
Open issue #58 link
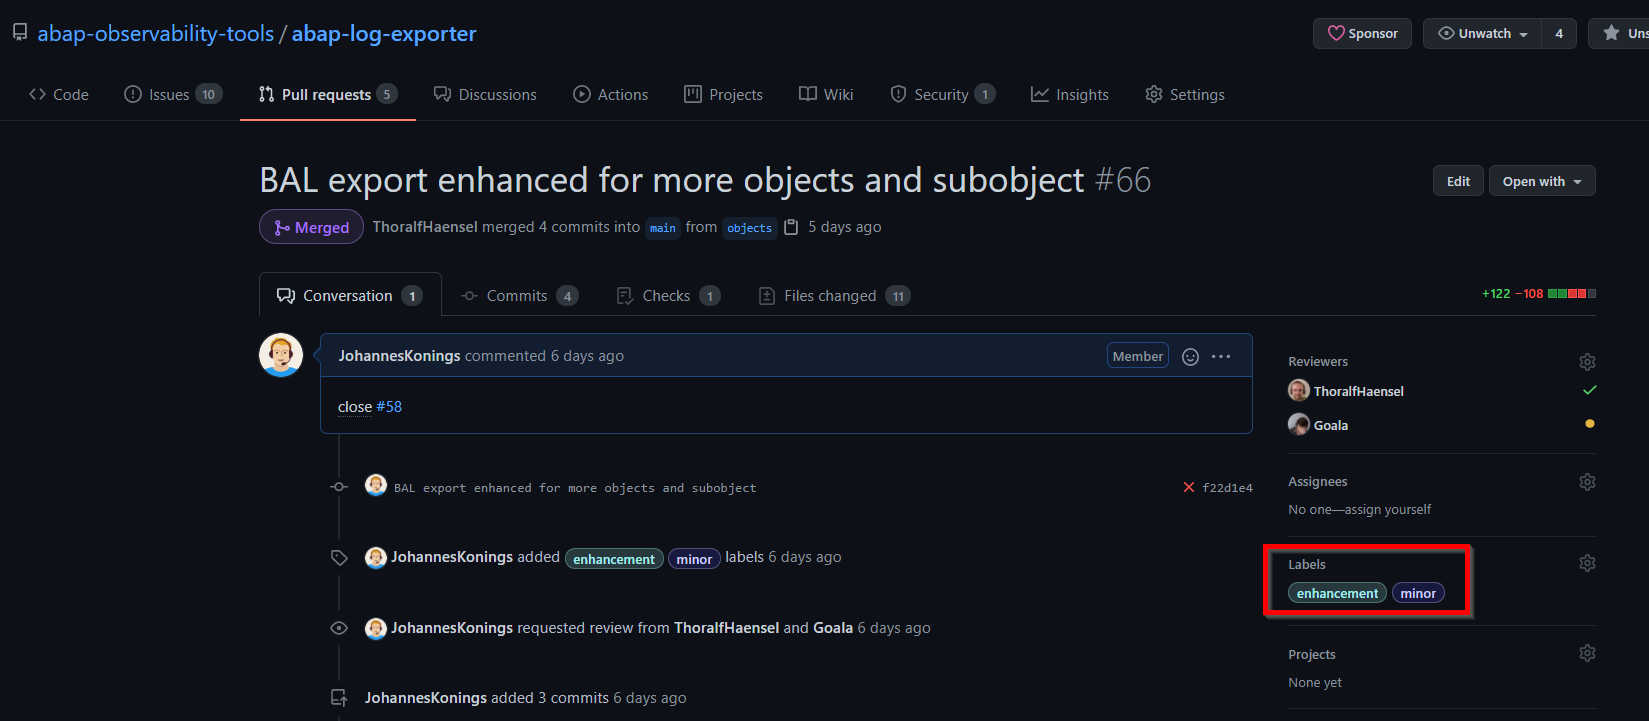pyautogui.click(x=390, y=406)
